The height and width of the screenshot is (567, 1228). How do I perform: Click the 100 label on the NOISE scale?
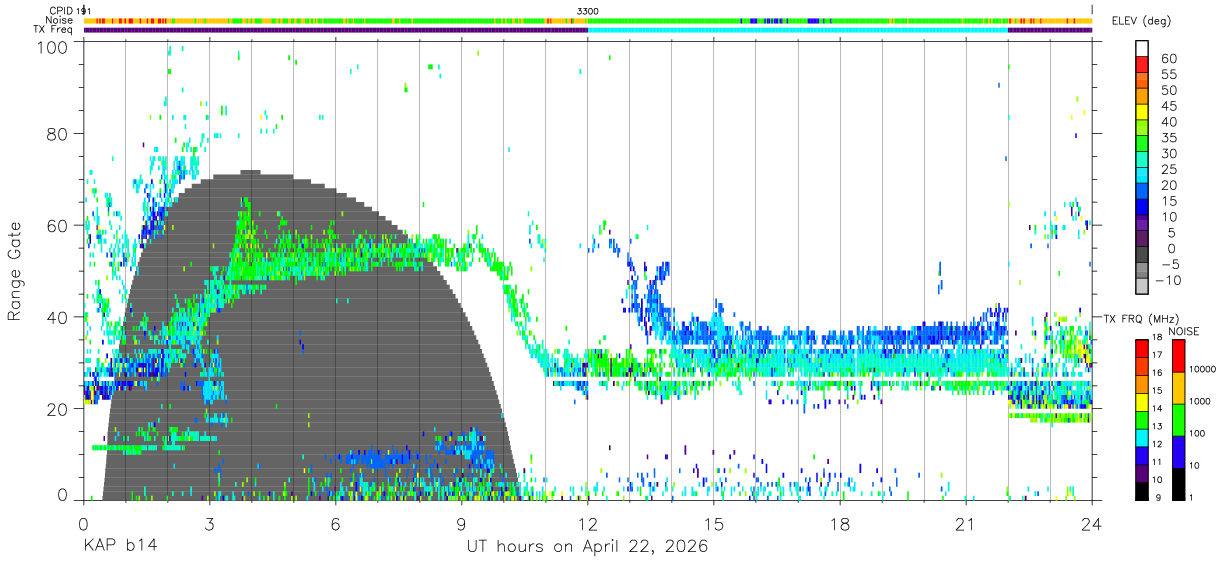click(x=1199, y=434)
